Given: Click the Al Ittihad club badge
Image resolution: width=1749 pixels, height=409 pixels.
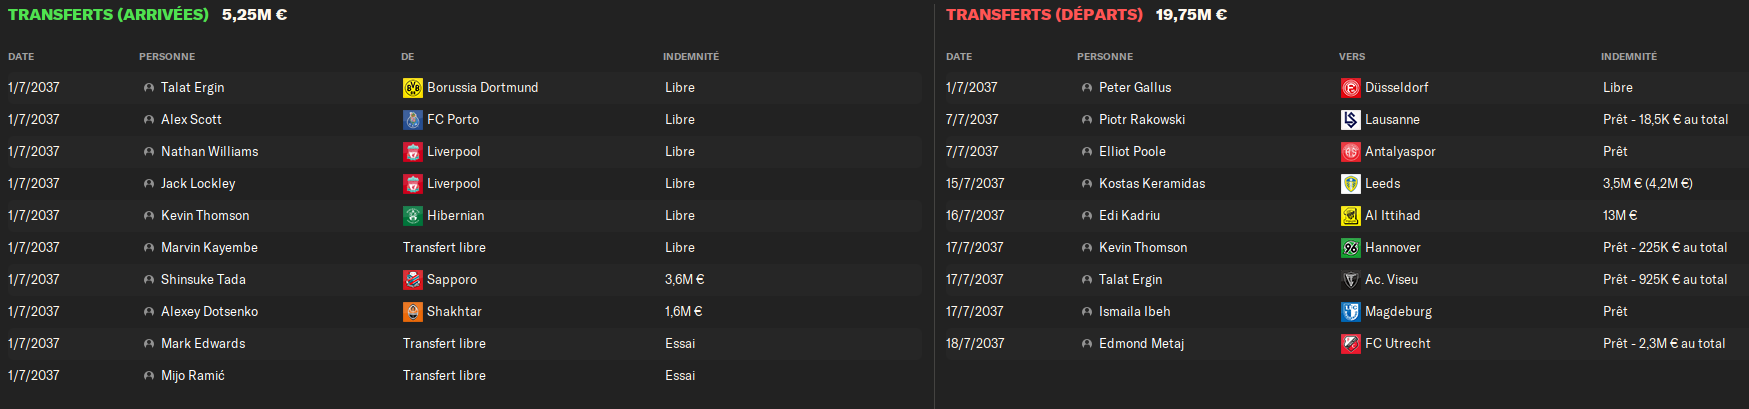Looking at the screenshot, I should tap(1350, 216).
